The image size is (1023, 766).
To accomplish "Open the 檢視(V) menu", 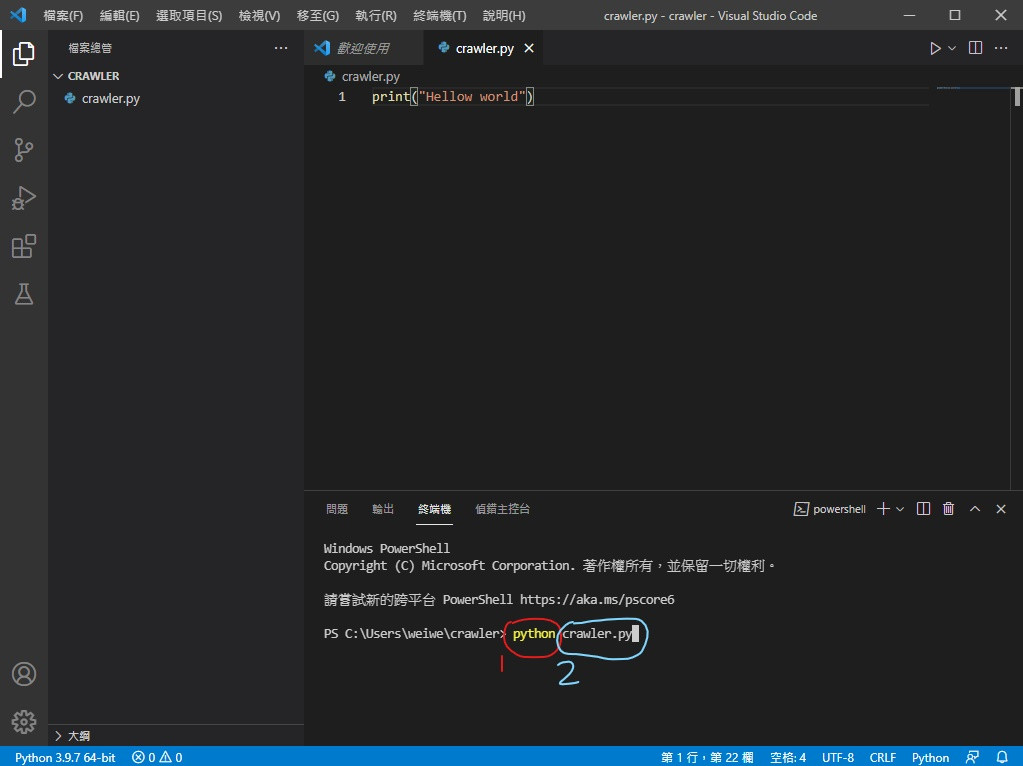I will point(259,16).
